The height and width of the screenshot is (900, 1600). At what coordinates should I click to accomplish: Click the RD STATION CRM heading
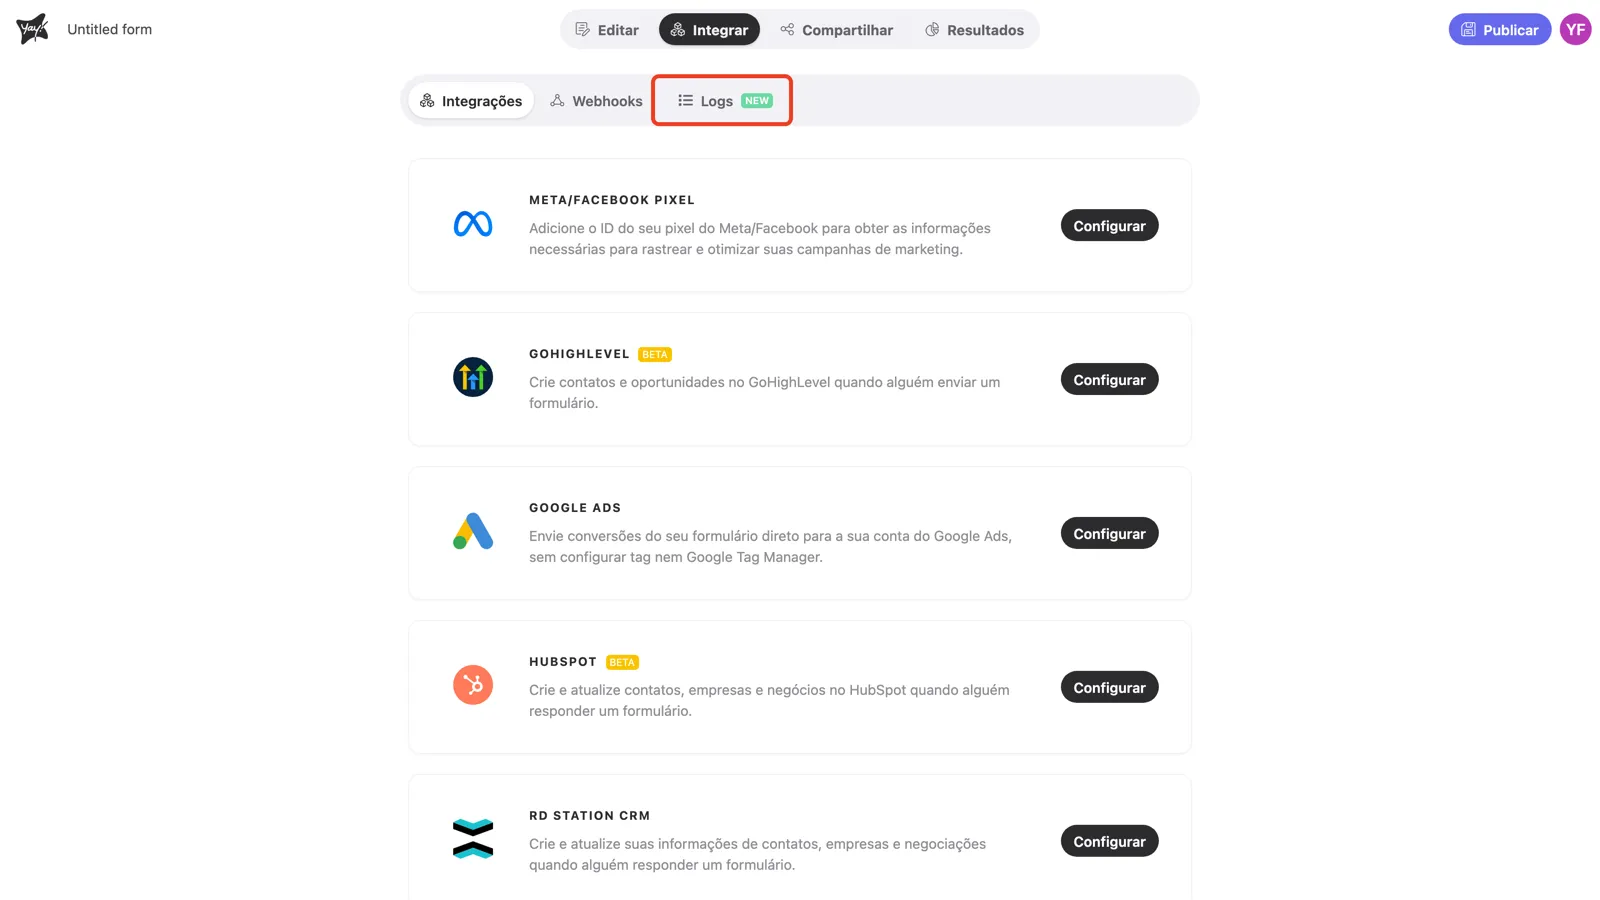tap(590, 816)
